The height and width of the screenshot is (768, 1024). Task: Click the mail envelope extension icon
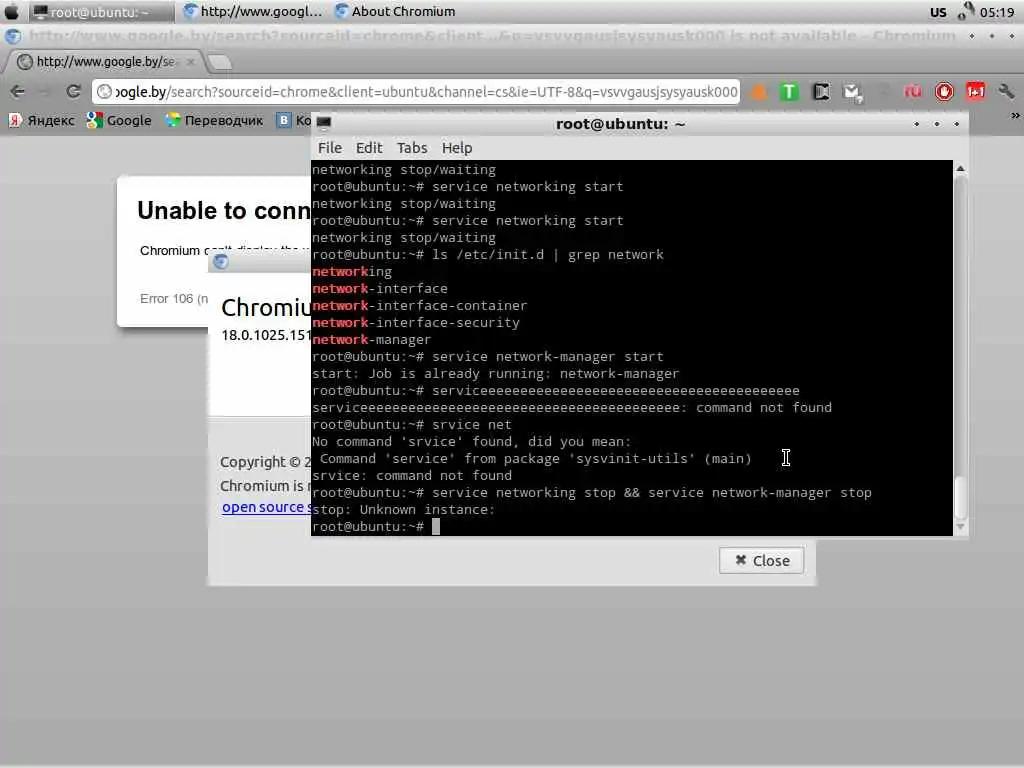coord(852,92)
